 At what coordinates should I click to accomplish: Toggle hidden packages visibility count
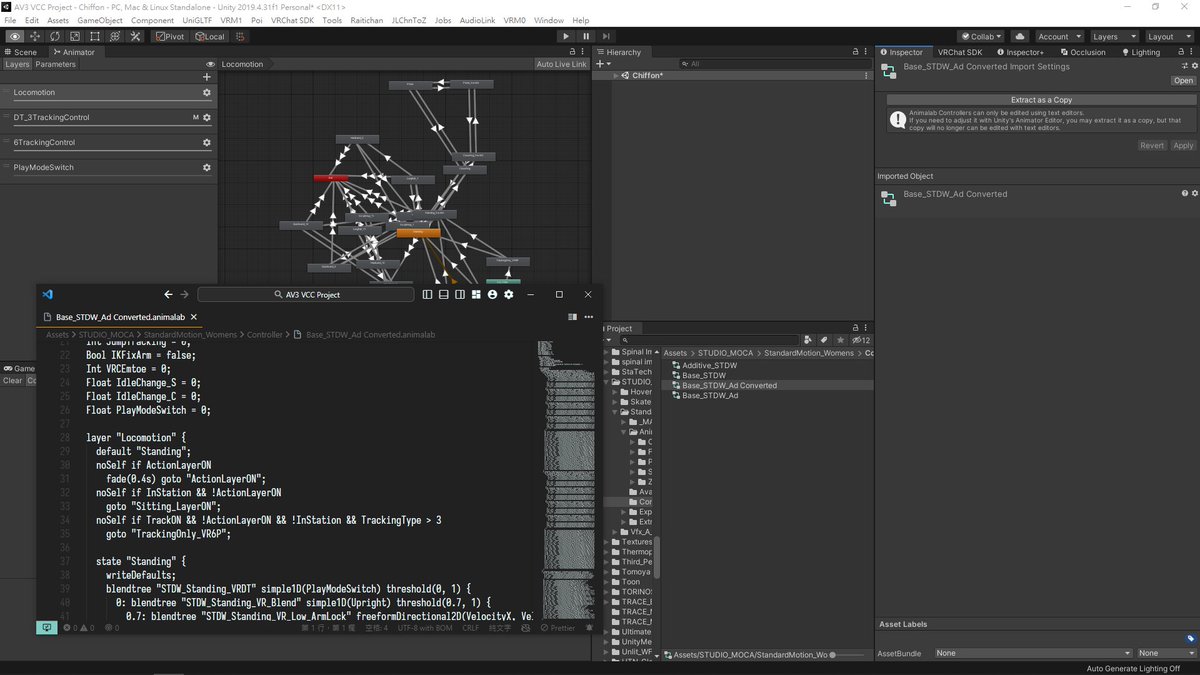[860, 340]
